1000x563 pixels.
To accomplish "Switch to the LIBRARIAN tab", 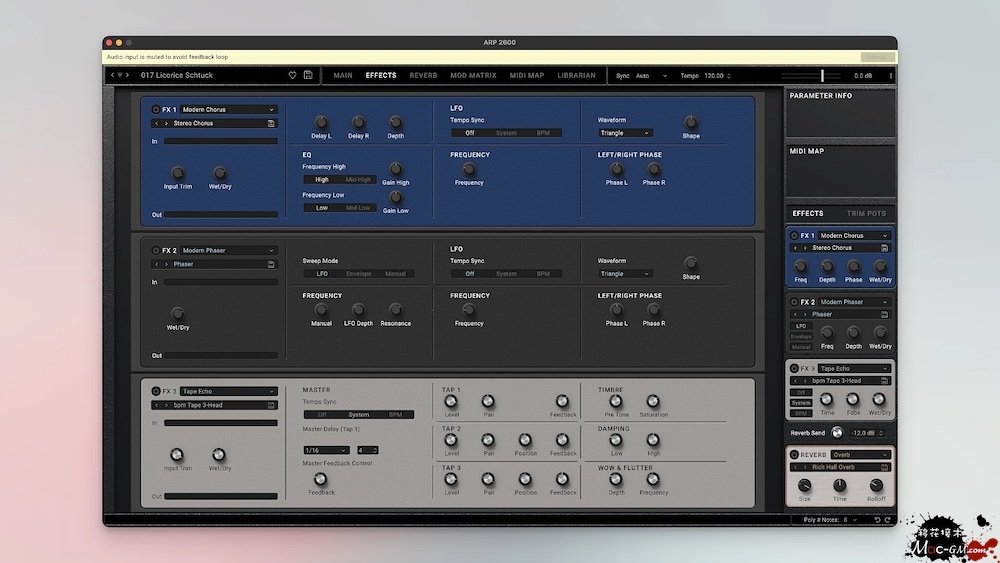I will (x=577, y=75).
